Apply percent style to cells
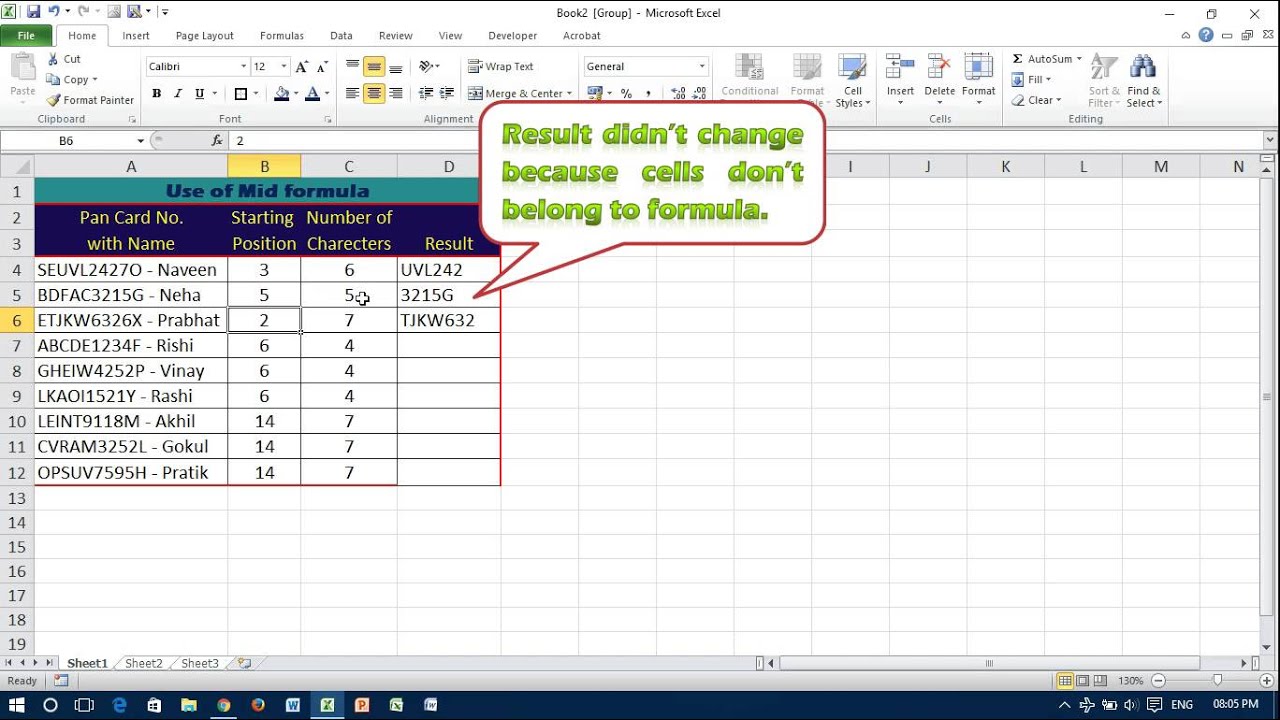The image size is (1280, 720). coord(626,94)
